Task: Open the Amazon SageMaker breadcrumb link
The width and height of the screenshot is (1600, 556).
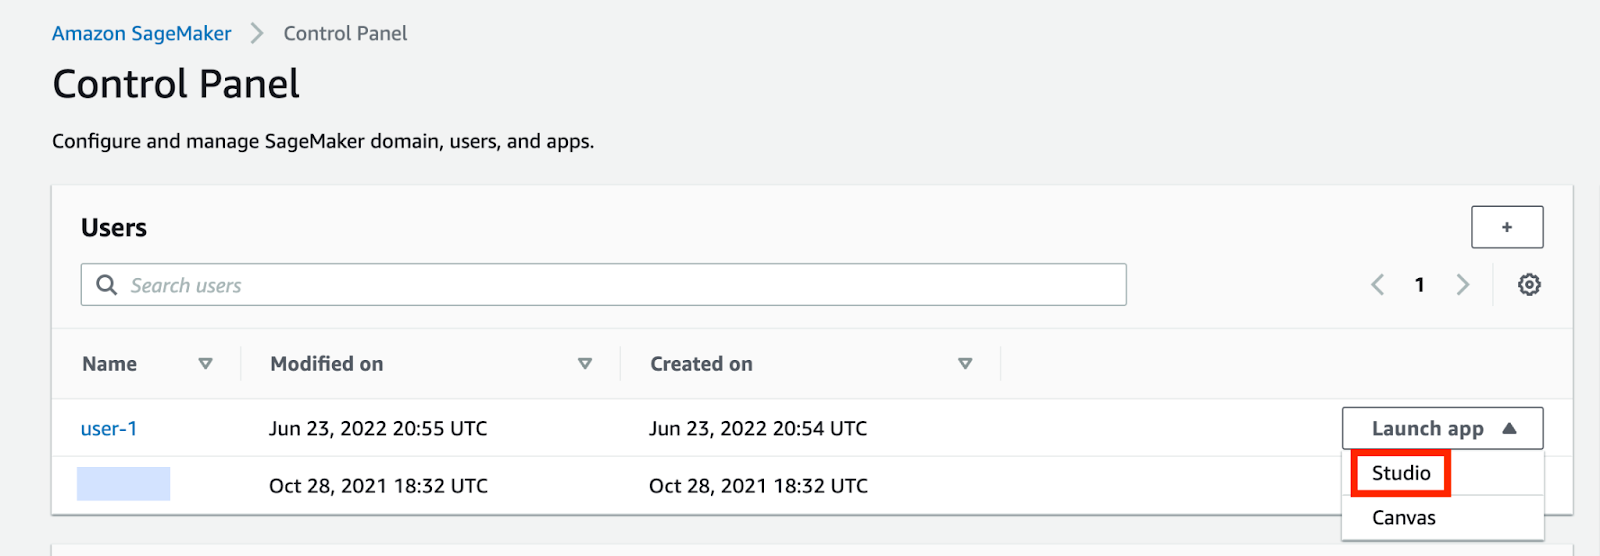Action: (141, 33)
